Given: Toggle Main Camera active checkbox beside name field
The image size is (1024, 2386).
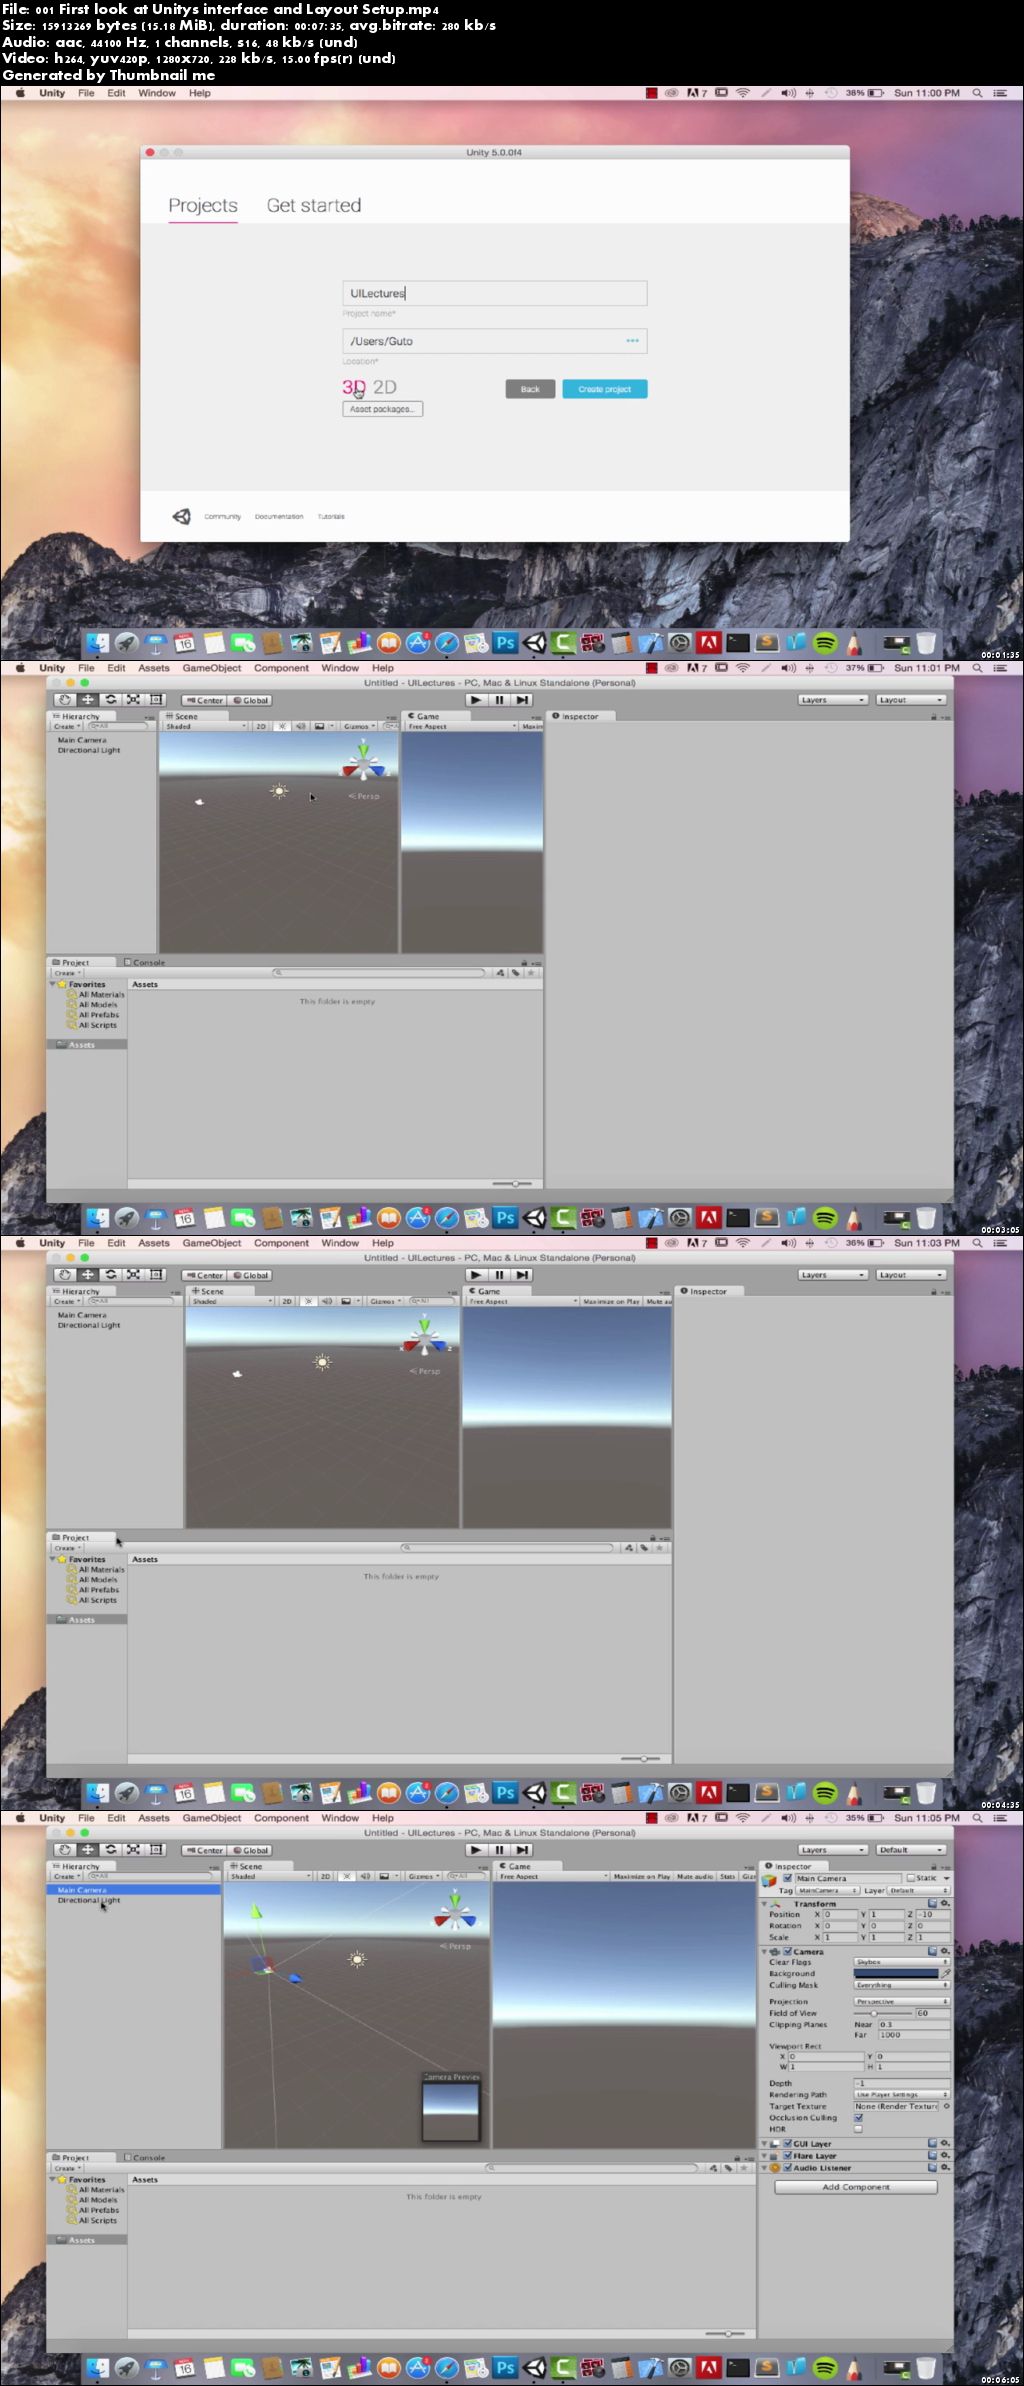Looking at the screenshot, I should click(787, 1878).
